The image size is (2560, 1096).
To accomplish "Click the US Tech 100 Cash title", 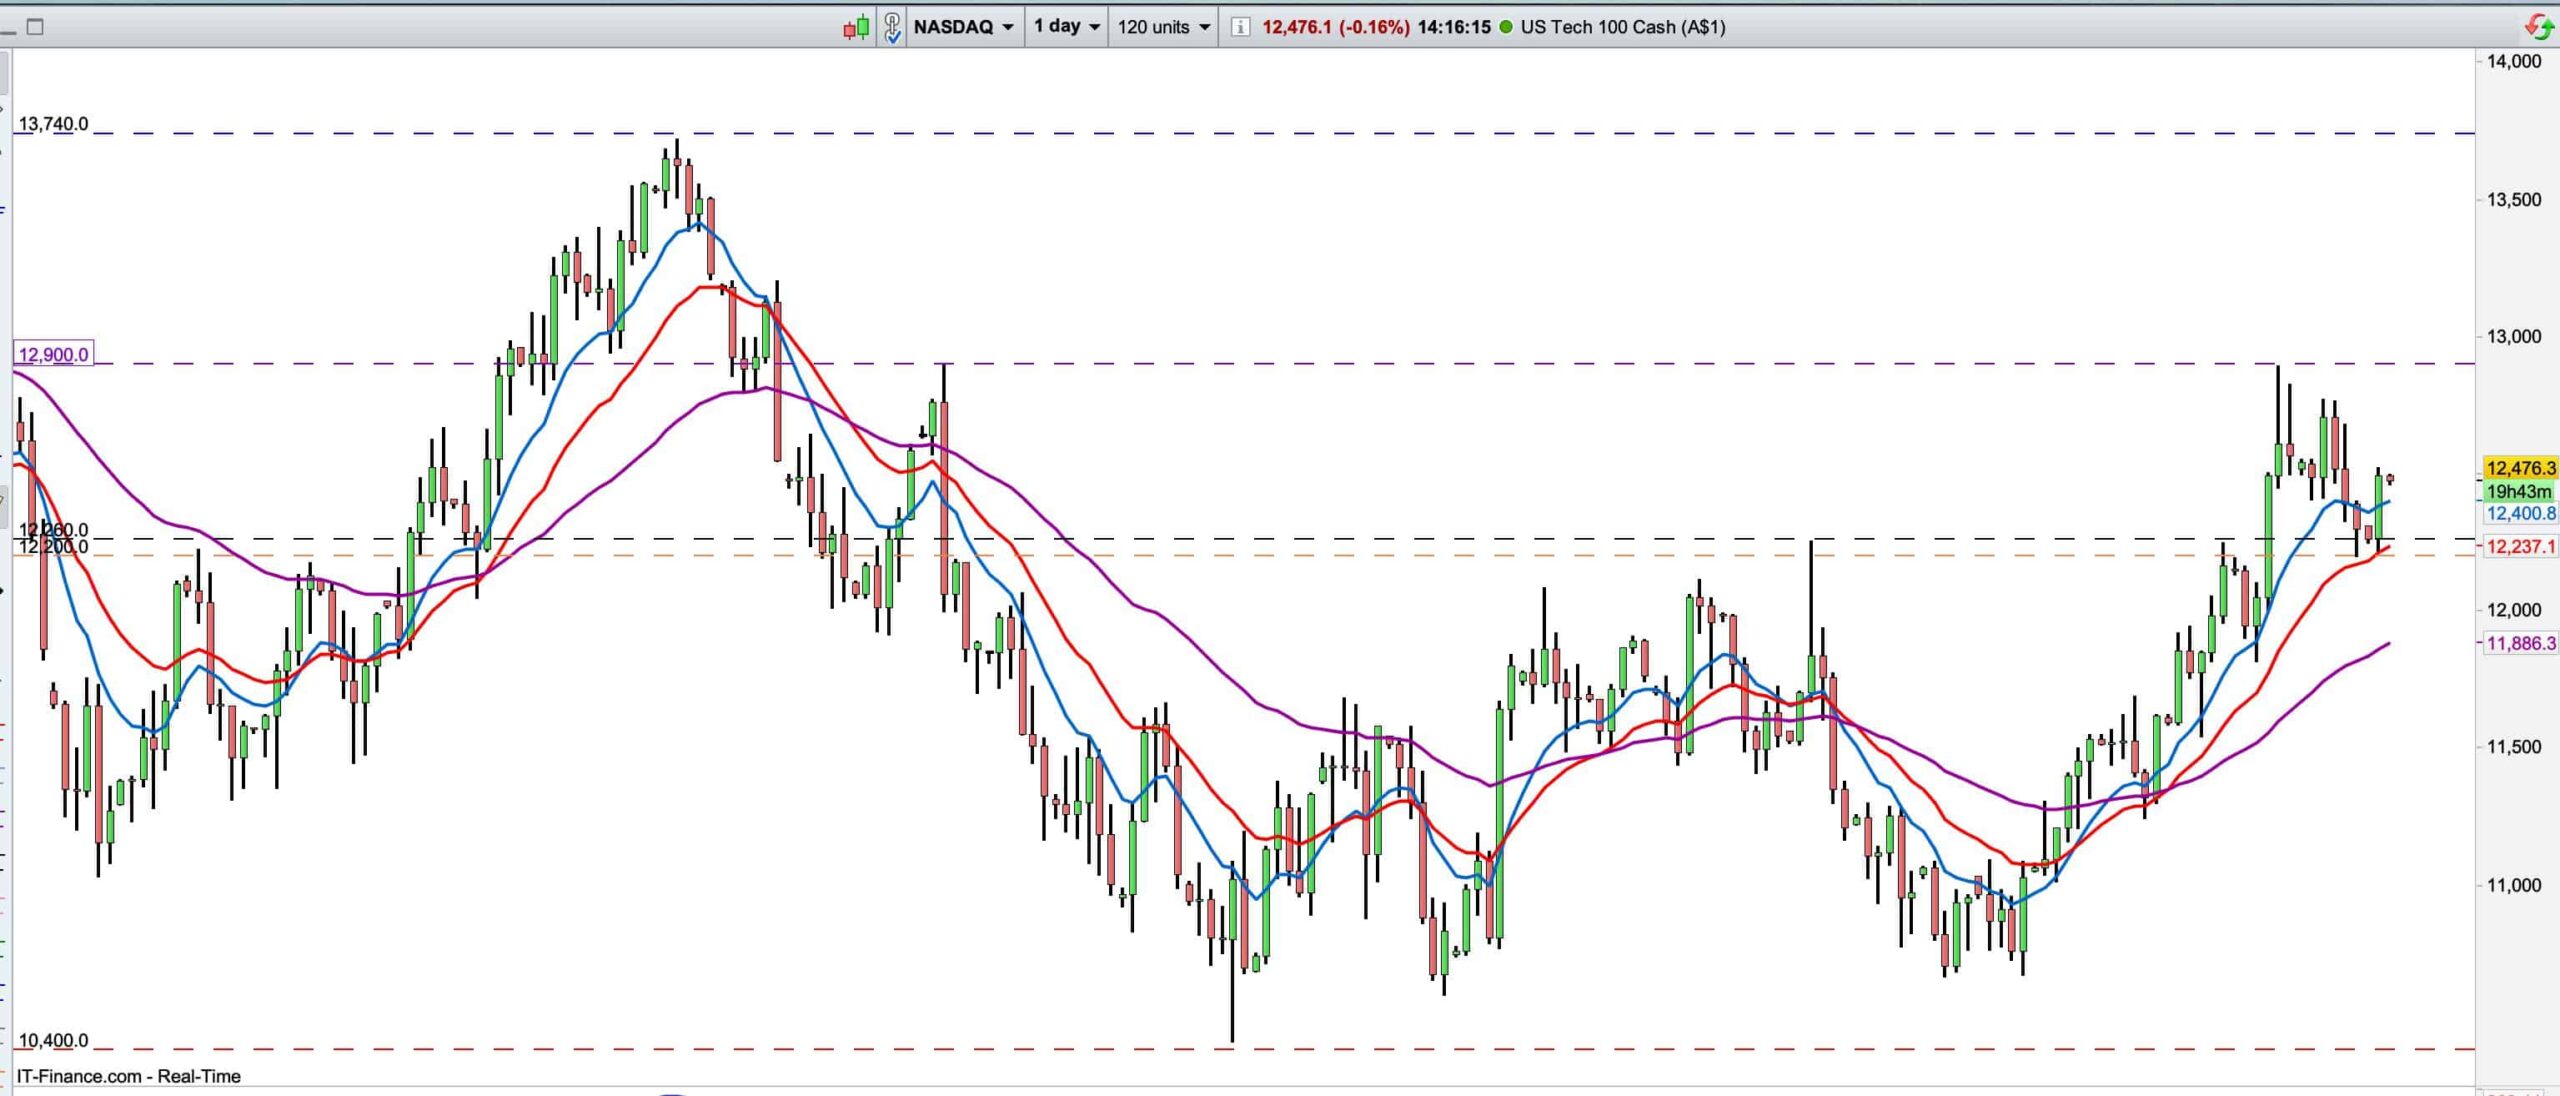I will [1622, 27].
